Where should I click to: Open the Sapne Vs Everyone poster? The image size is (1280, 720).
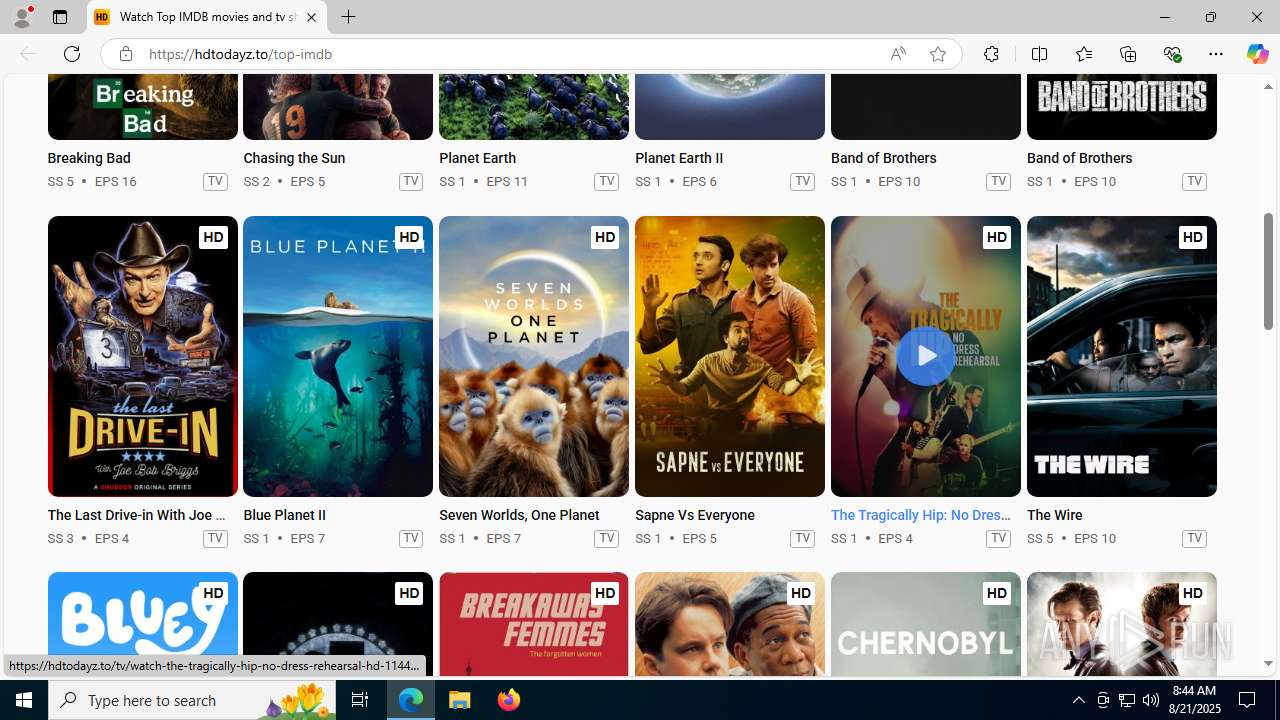(x=730, y=356)
